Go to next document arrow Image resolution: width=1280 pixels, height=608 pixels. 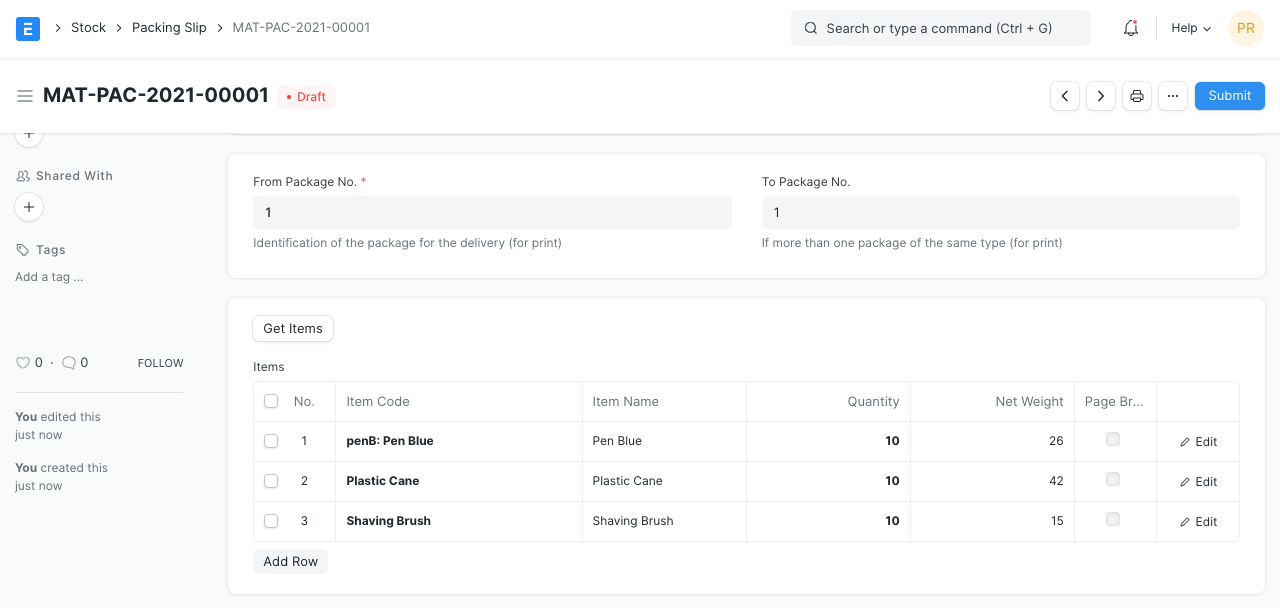[1101, 96]
